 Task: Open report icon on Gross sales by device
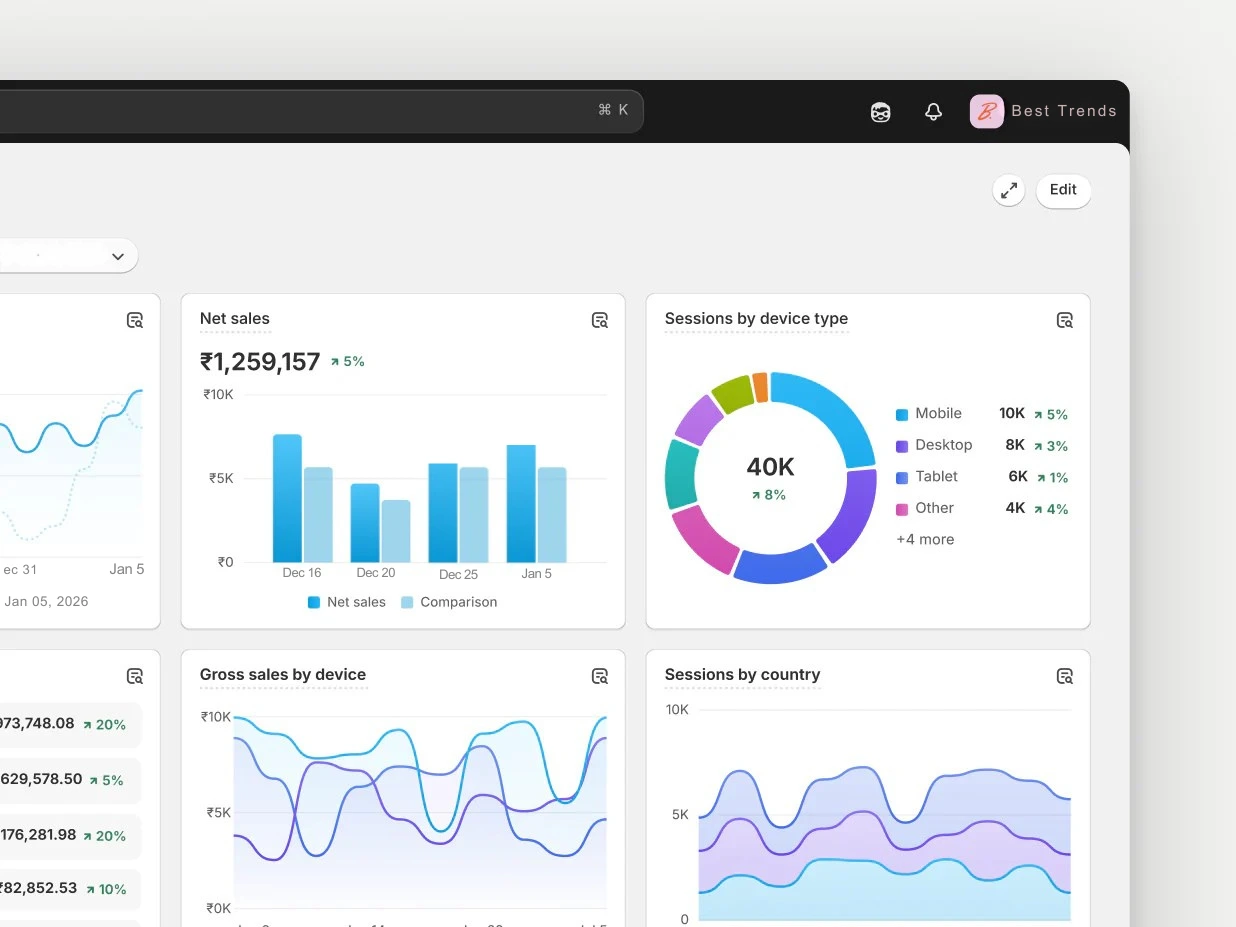pos(600,676)
